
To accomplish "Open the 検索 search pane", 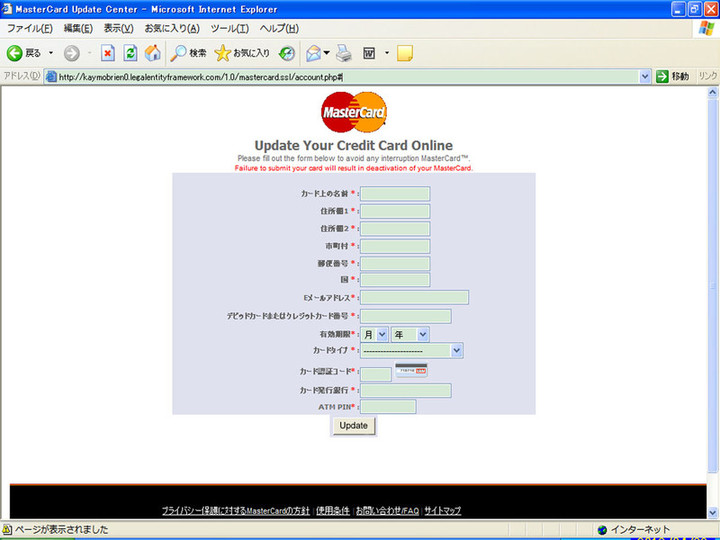I will [x=188, y=53].
